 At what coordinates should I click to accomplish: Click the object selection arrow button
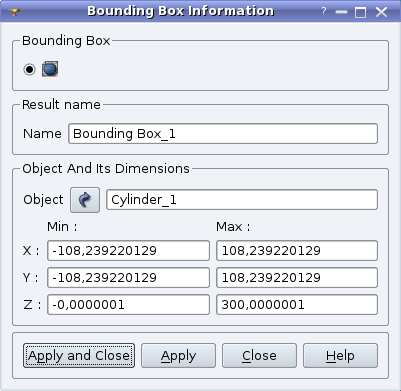pyautogui.click(x=85, y=200)
